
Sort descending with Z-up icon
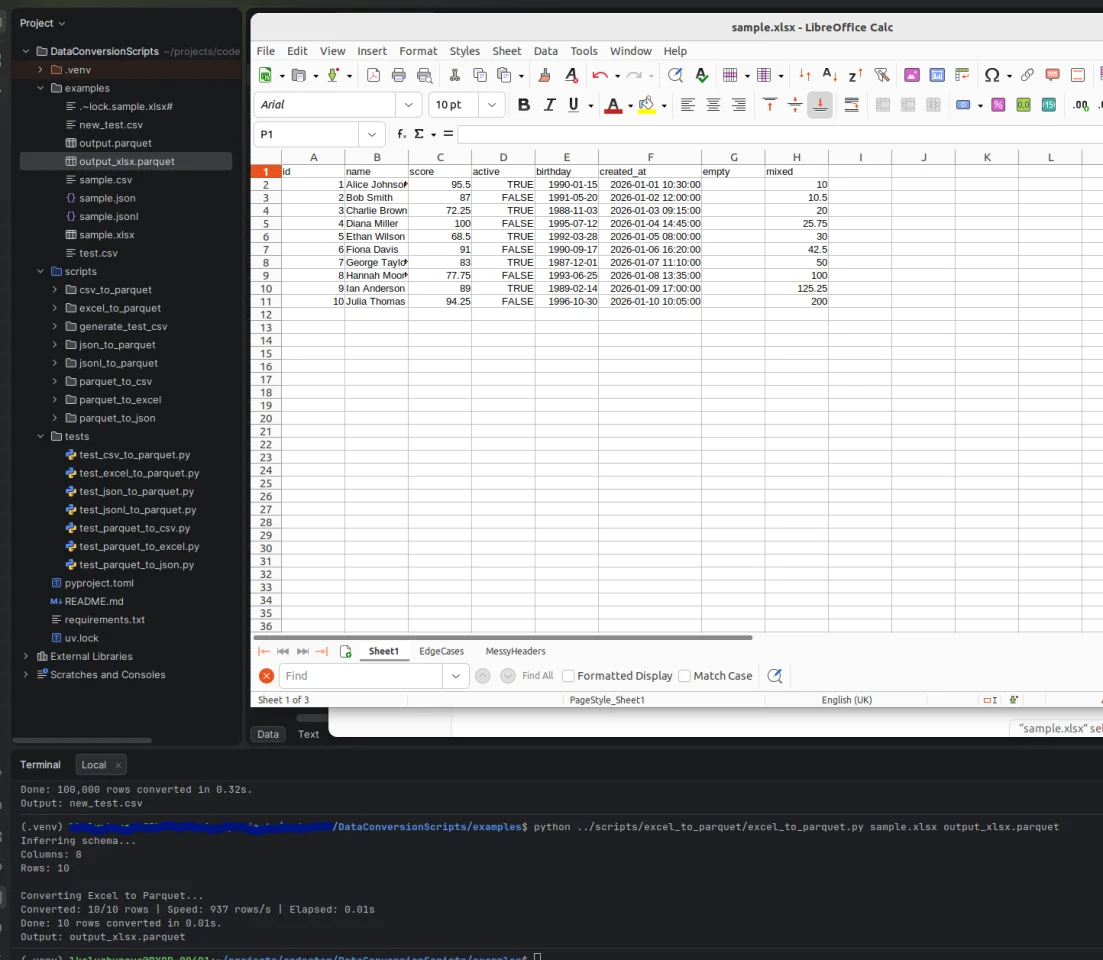click(855, 75)
